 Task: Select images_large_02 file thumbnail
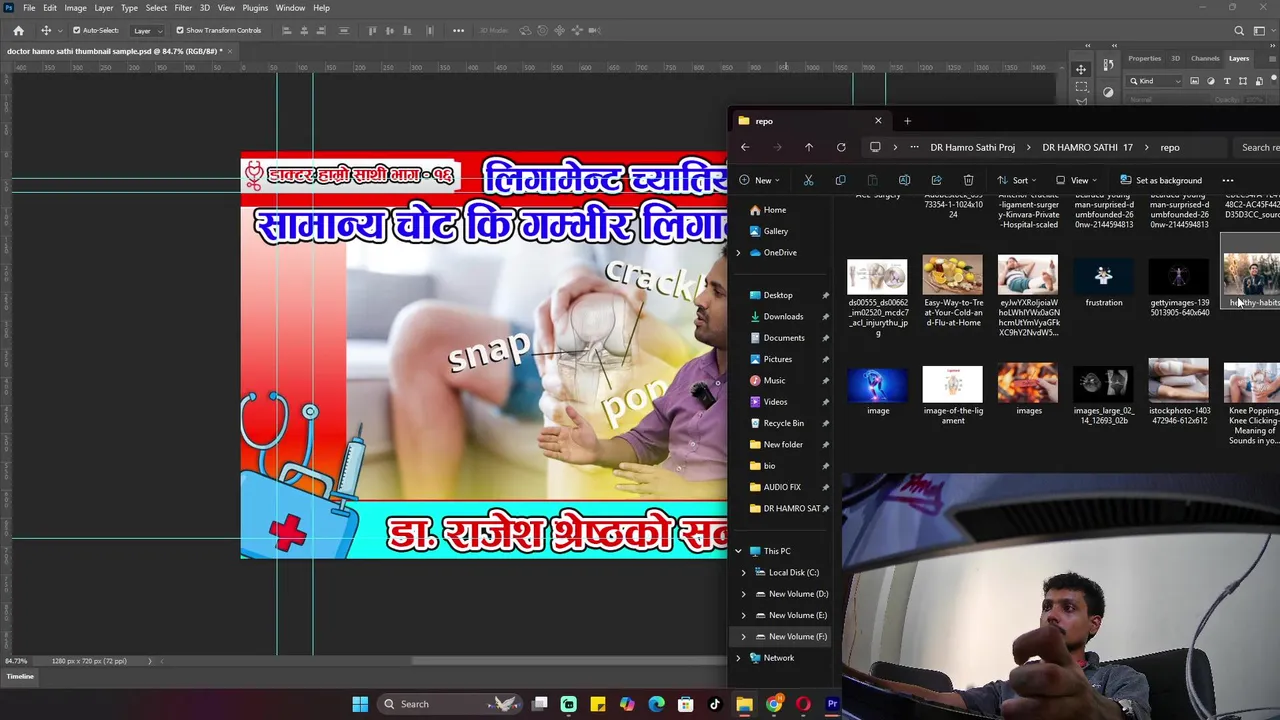(x=1104, y=383)
